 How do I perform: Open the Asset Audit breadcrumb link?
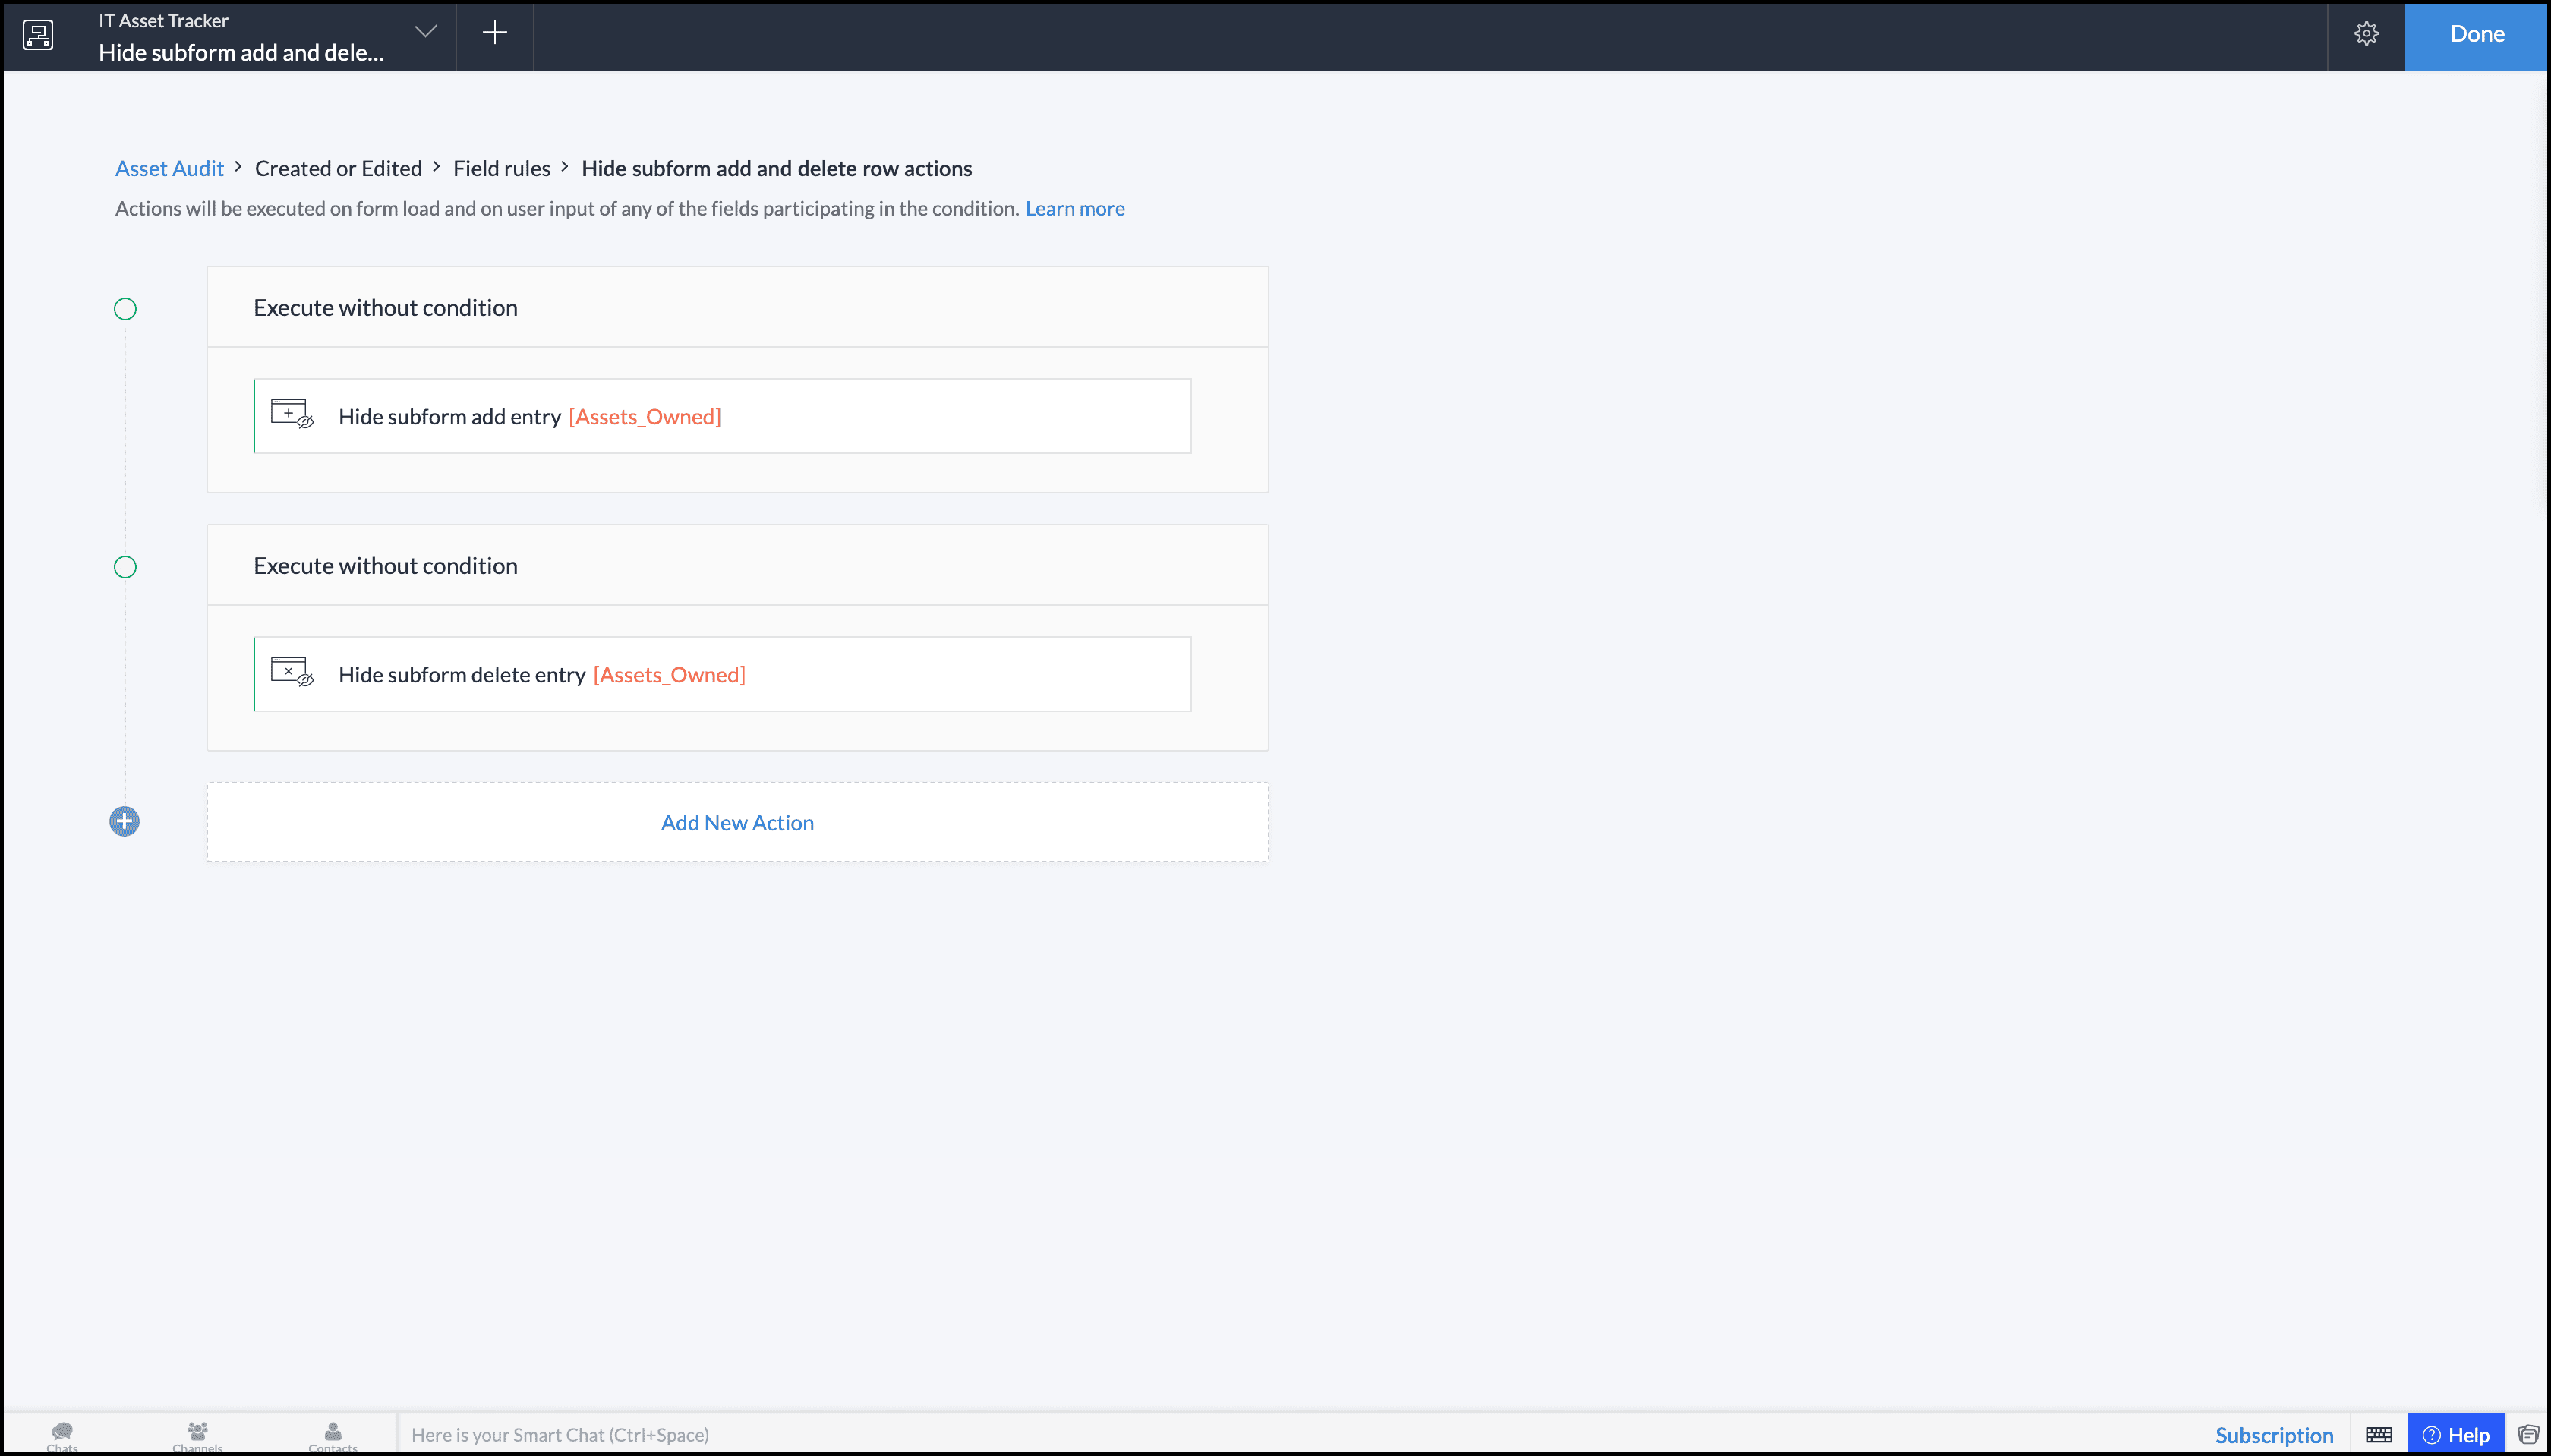tap(169, 168)
